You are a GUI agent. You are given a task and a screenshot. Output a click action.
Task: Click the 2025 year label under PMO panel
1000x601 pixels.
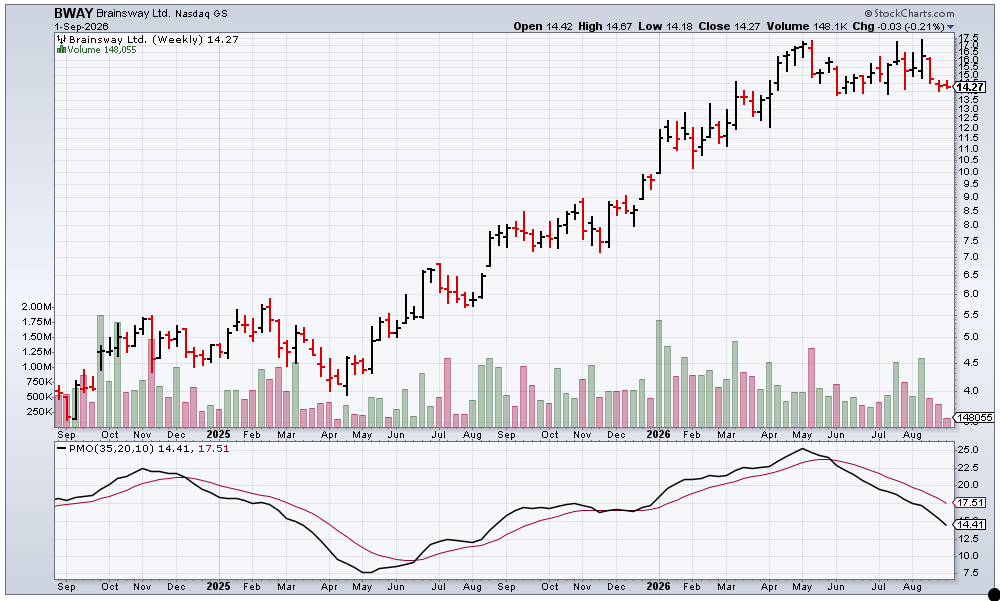[x=218, y=586]
